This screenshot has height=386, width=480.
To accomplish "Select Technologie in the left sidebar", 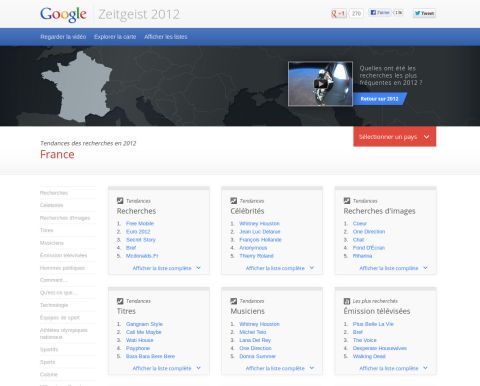I will click(x=54, y=305).
